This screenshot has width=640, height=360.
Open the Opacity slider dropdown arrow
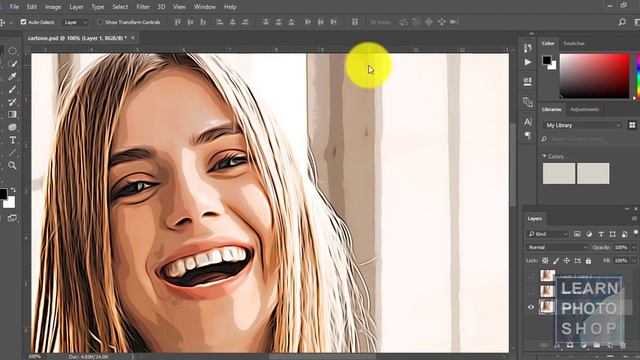[634, 247]
